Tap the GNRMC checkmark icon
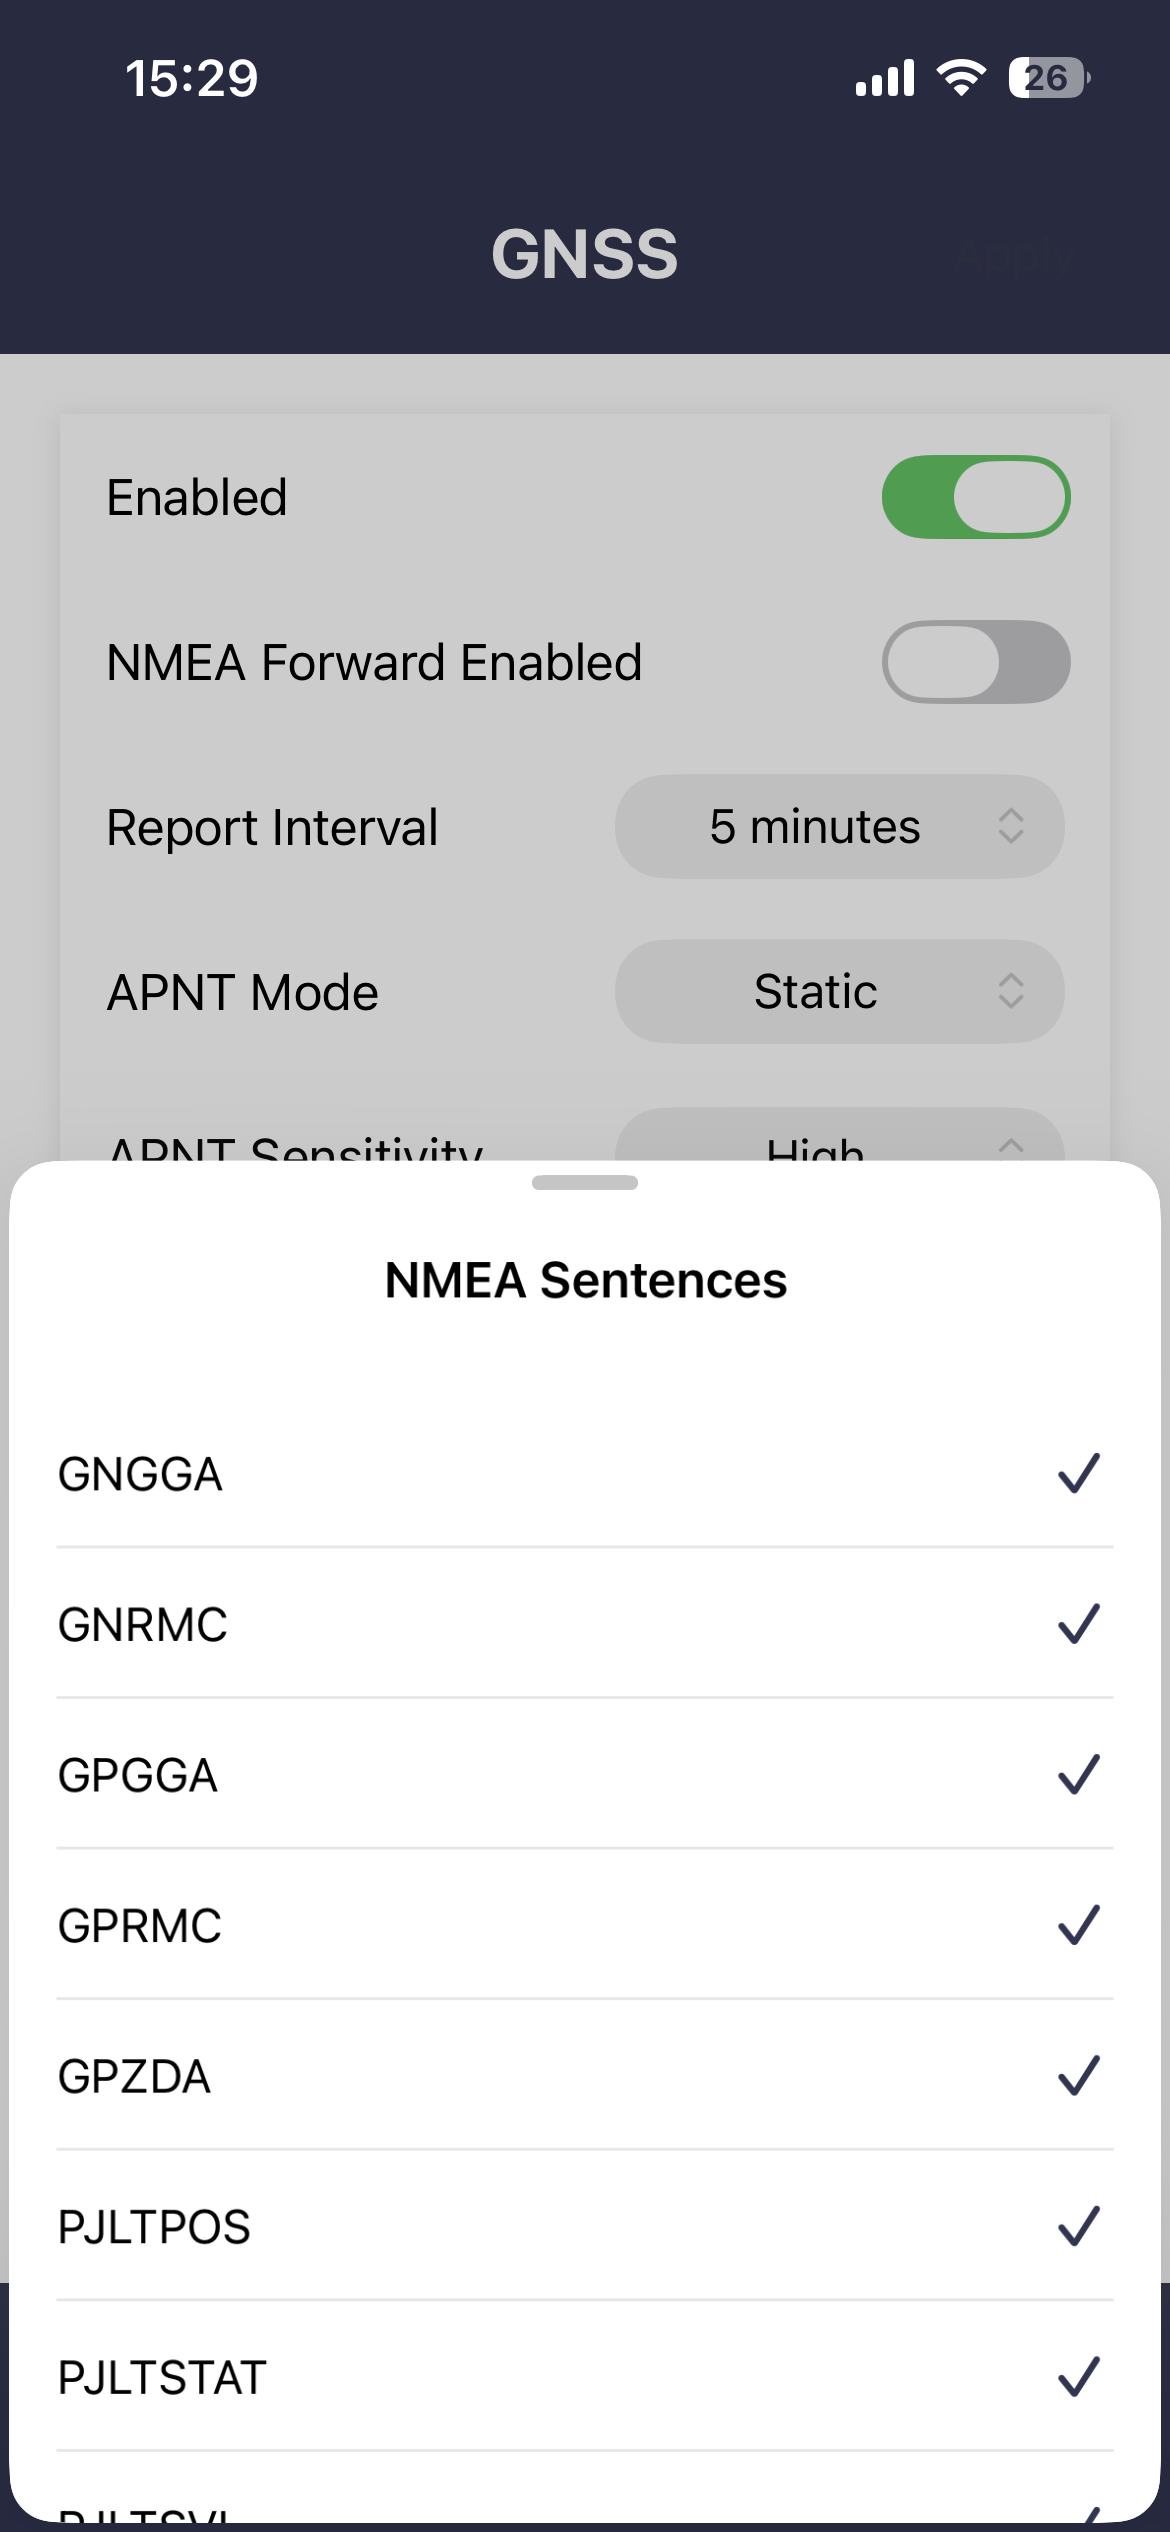 tap(1078, 1624)
